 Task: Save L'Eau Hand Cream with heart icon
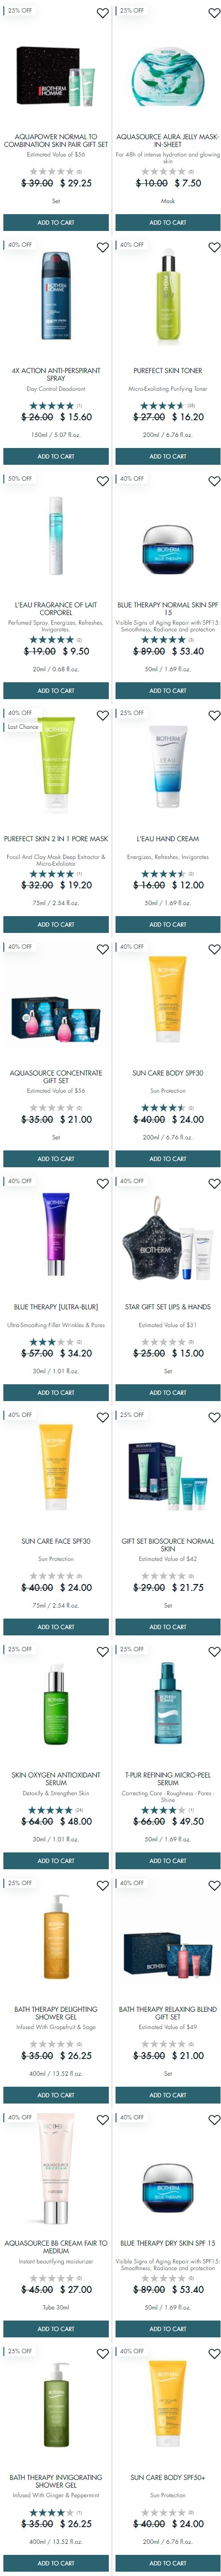click(214, 715)
